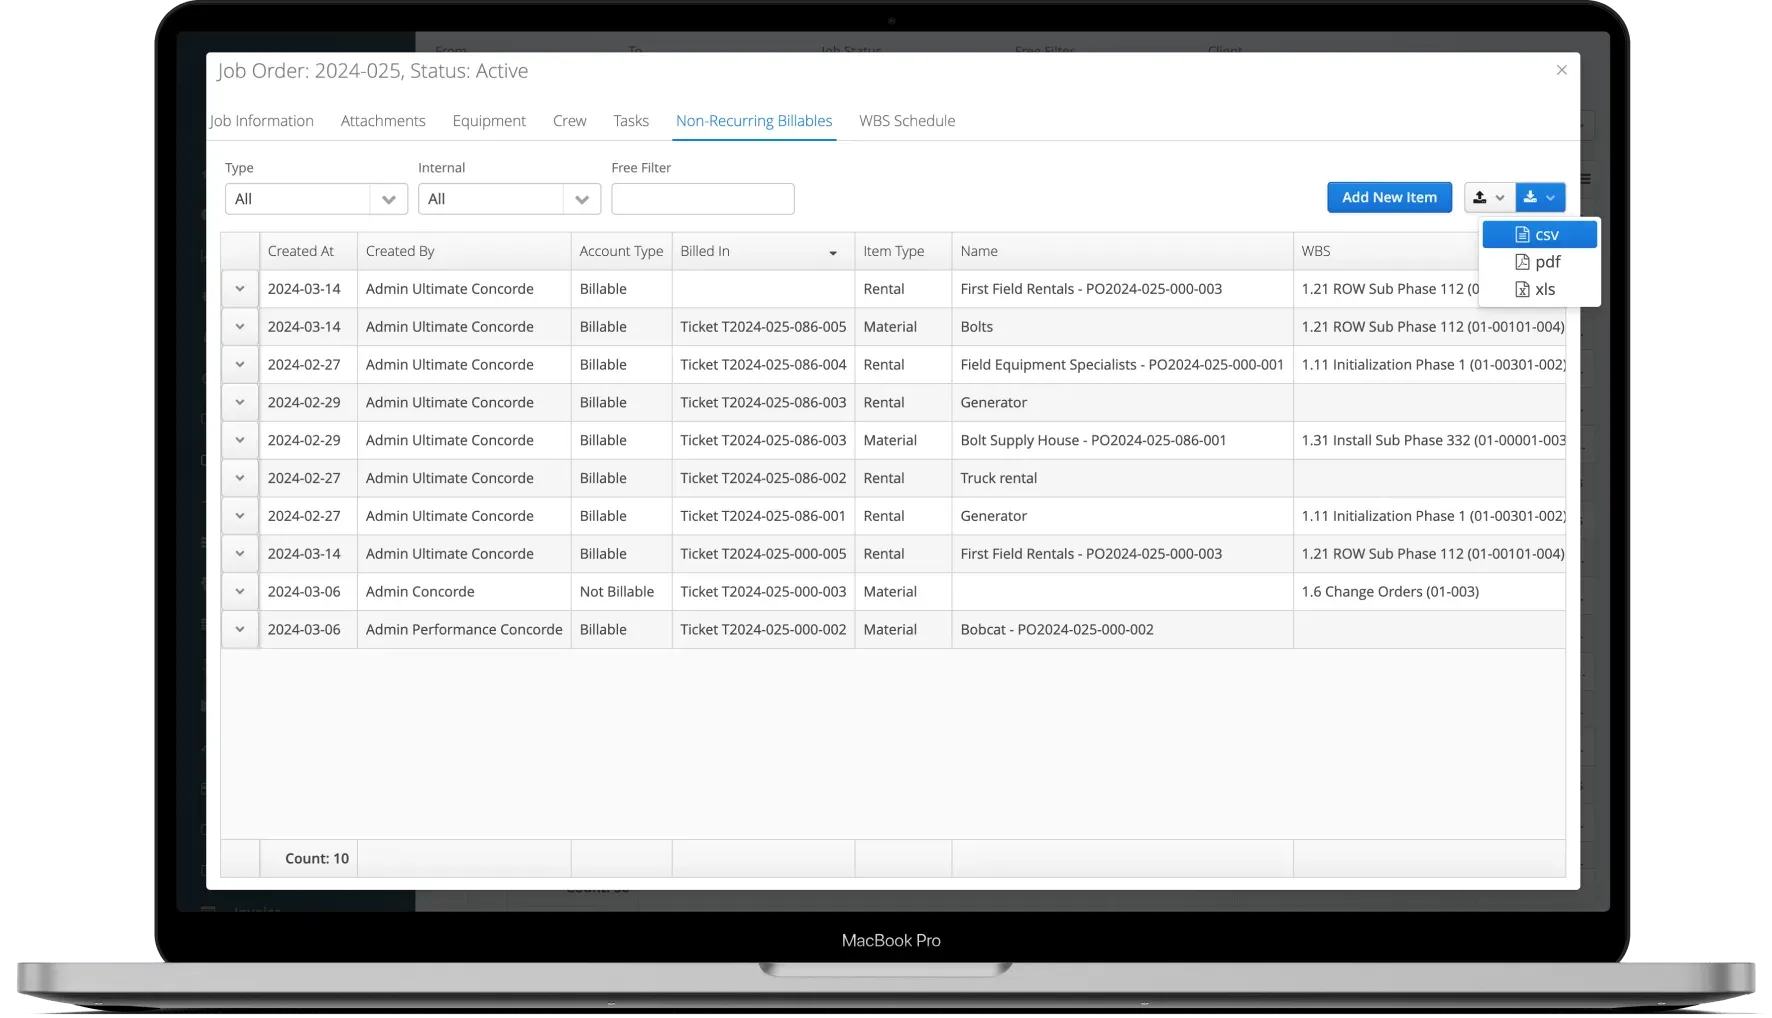Click the Add New Item button
The image size is (1772, 1018).
(1389, 197)
